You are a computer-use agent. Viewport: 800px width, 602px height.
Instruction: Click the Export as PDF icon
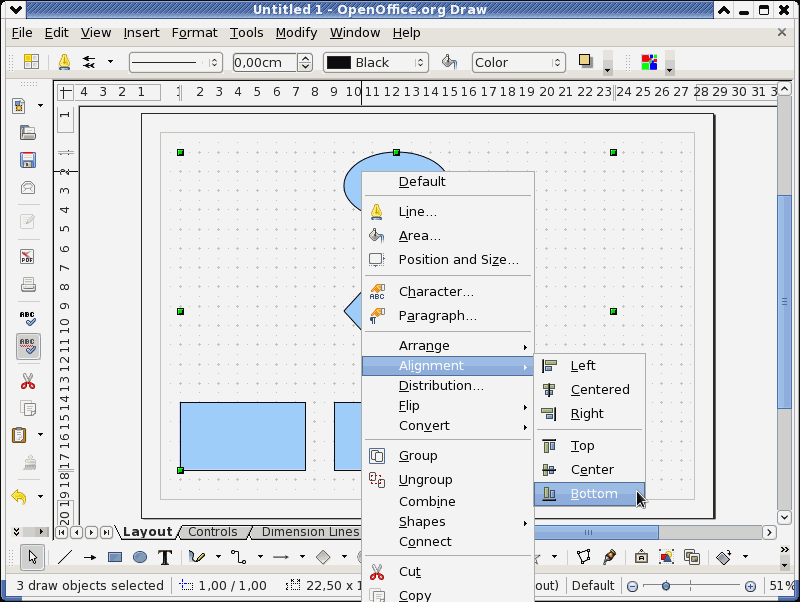tap(28, 256)
